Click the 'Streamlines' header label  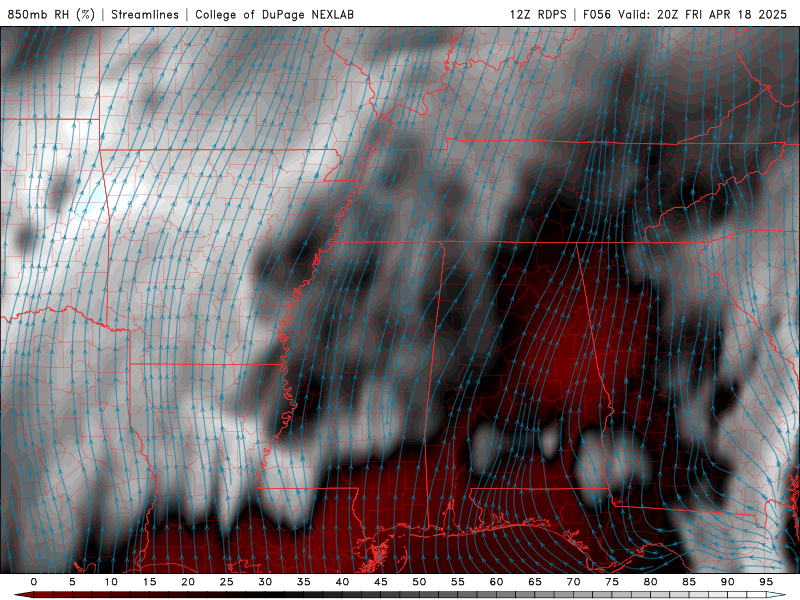pyautogui.click(x=145, y=14)
